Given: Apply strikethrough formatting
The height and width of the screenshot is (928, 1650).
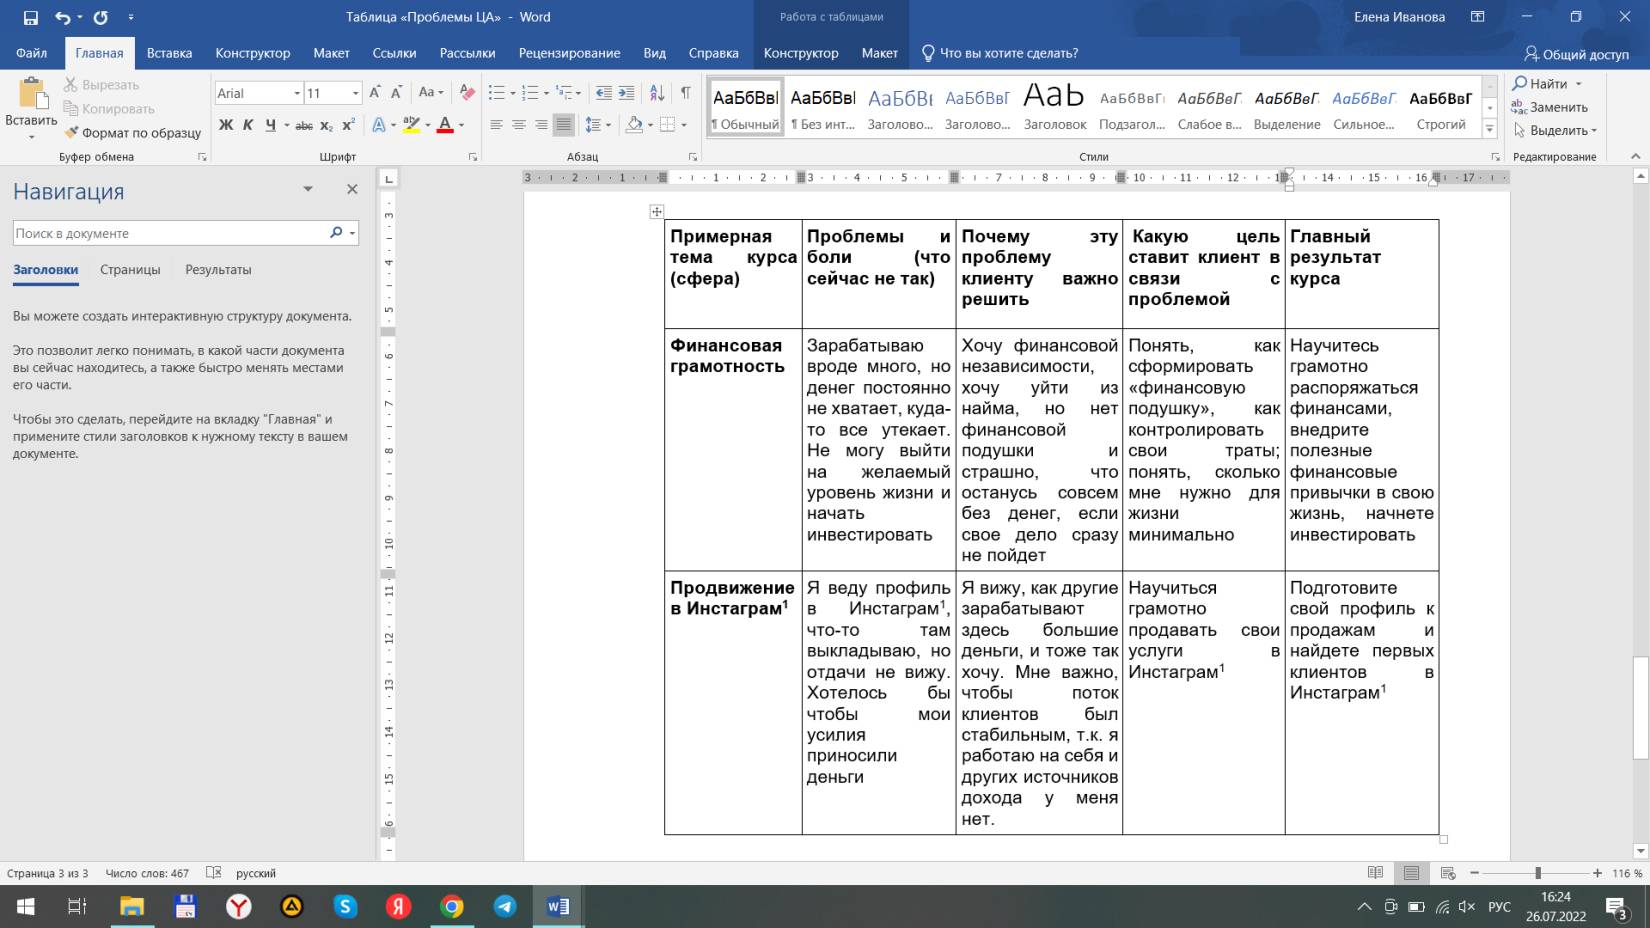Looking at the screenshot, I should coord(304,125).
